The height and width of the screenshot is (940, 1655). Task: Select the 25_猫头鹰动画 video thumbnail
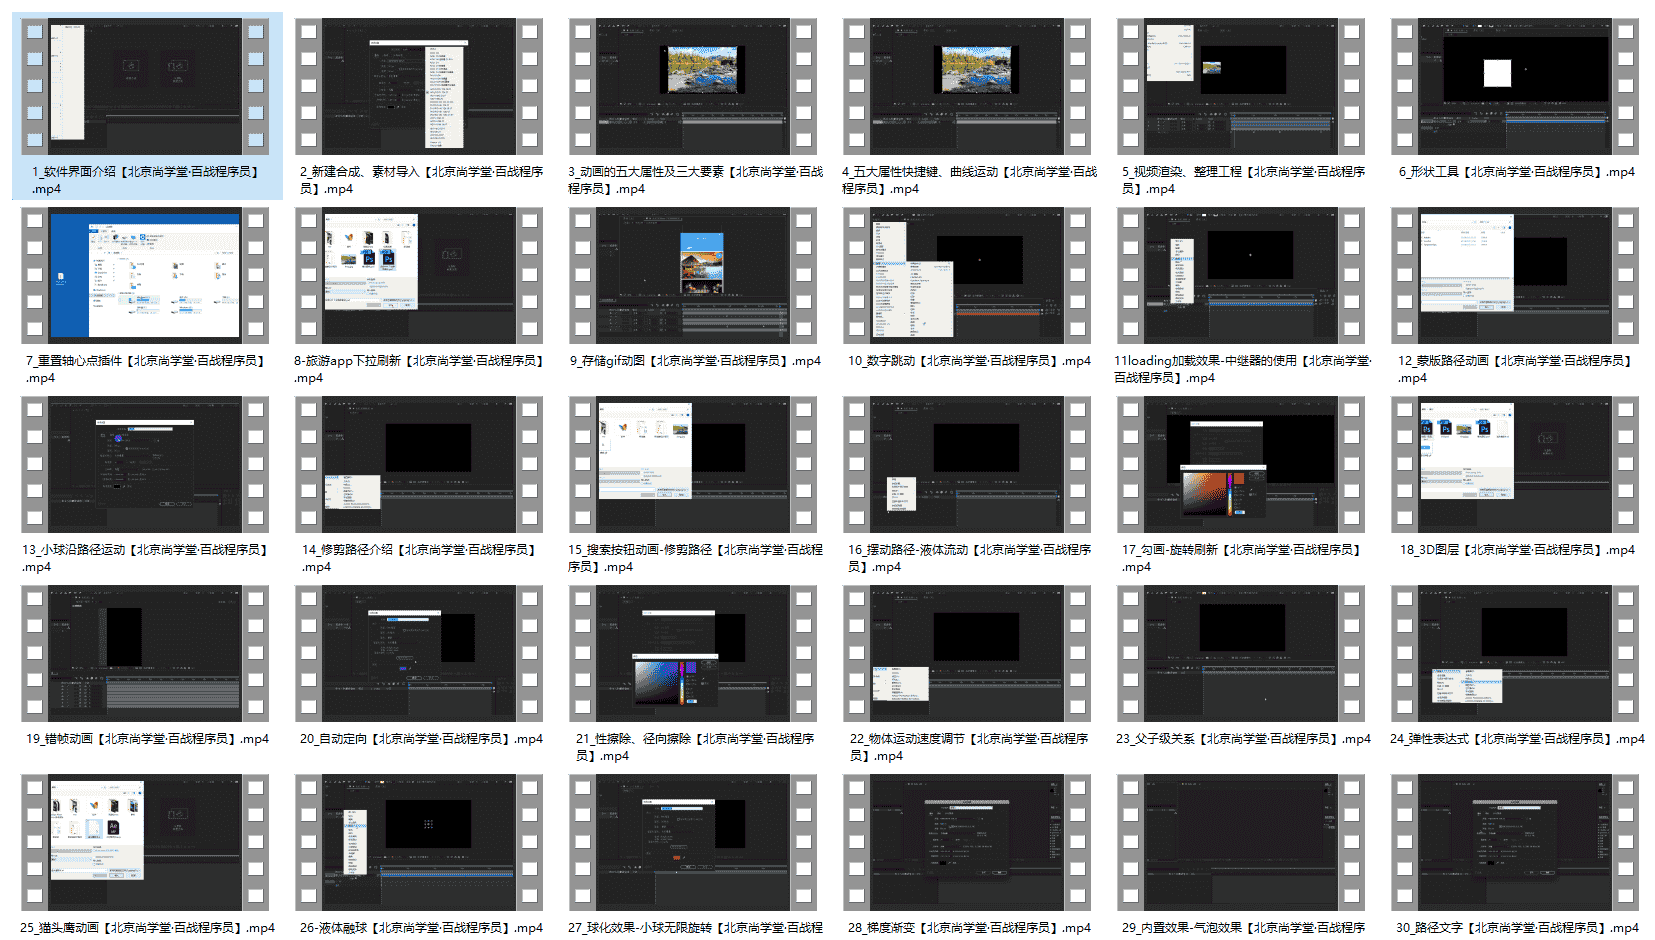(x=145, y=842)
